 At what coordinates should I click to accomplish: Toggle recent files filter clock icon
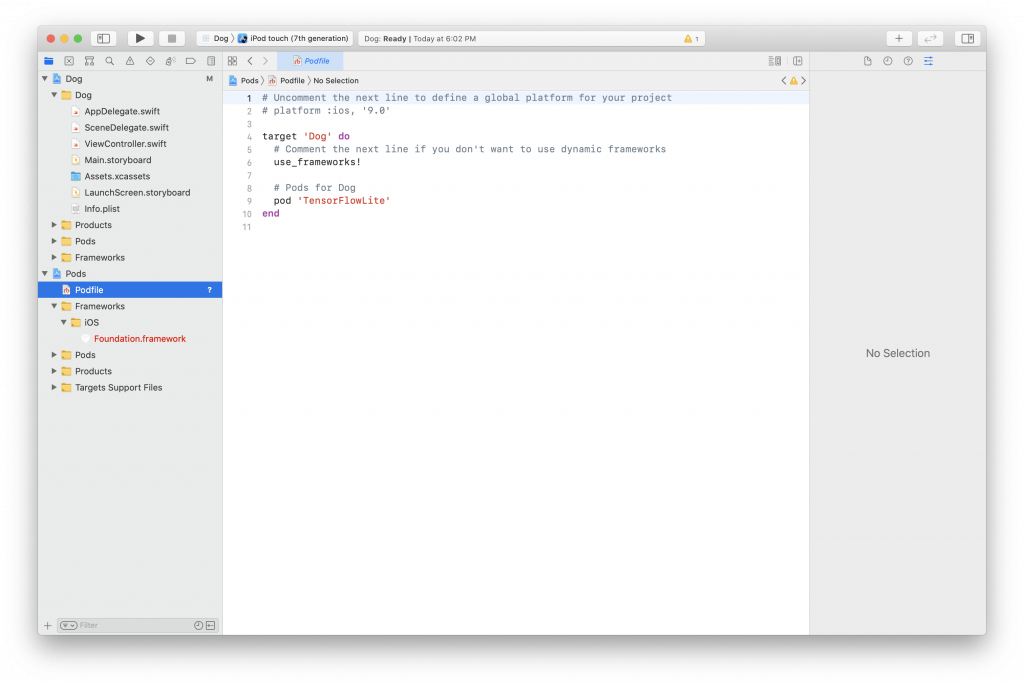pos(199,625)
